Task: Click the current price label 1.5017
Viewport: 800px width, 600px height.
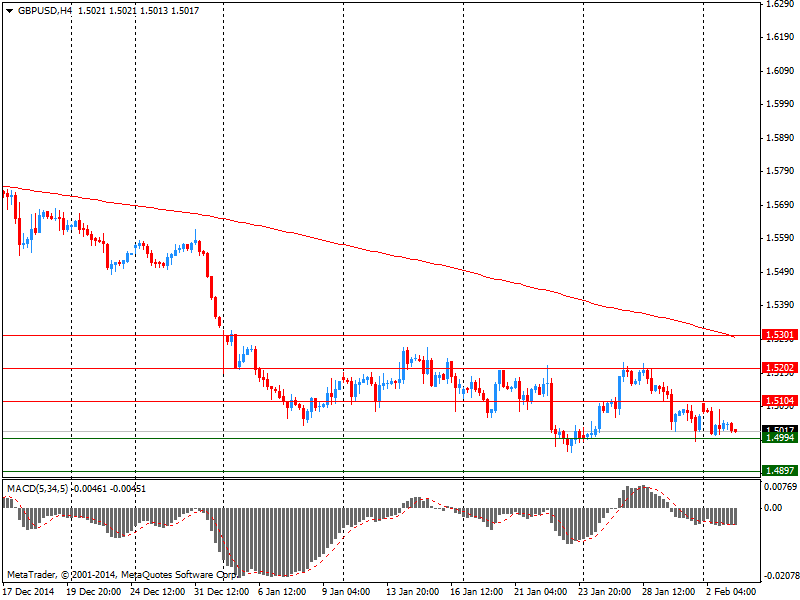Action: click(x=780, y=429)
